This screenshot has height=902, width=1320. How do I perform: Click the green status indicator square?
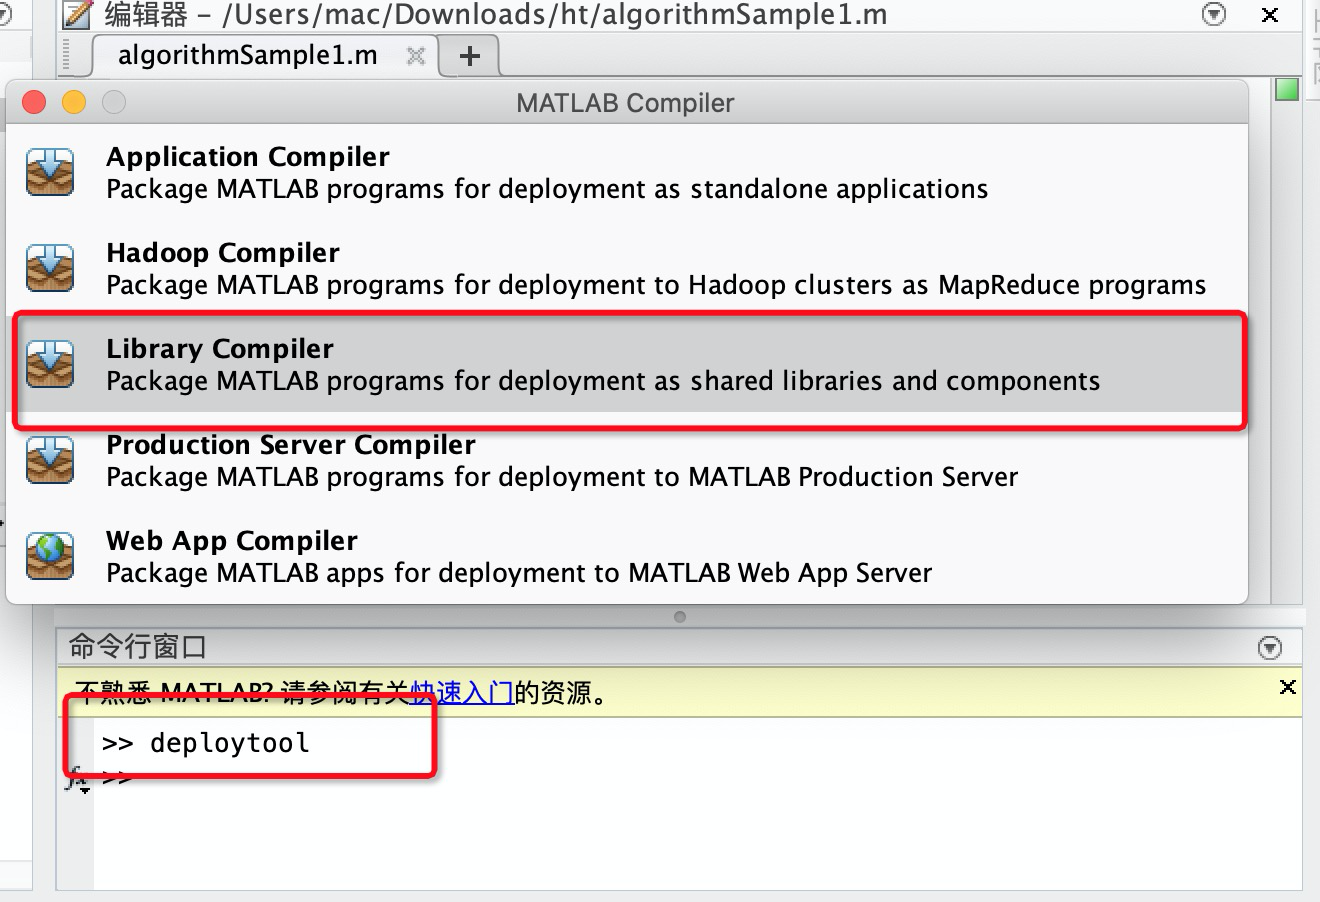coord(1287,89)
